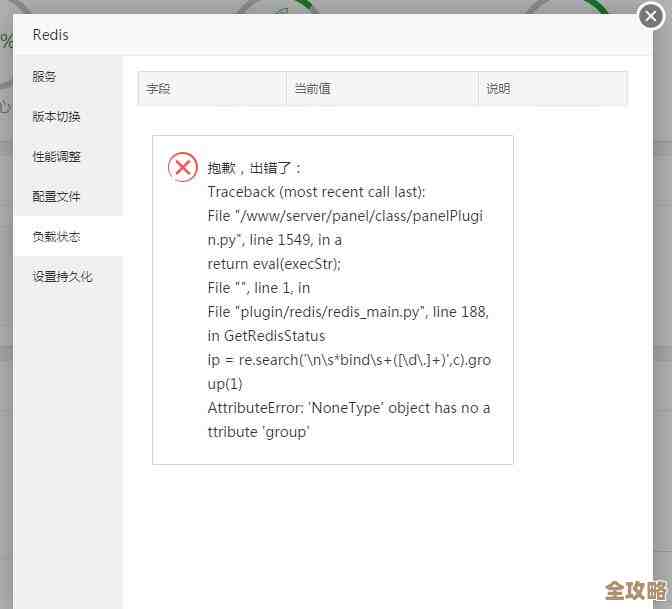Close the Redis dialog with the X button
The height and width of the screenshot is (609, 672).
(x=651, y=16)
